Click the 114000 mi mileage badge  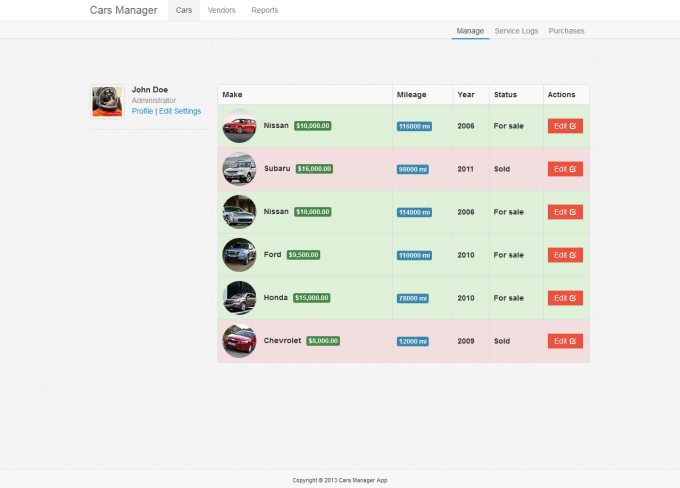click(414, 212)
